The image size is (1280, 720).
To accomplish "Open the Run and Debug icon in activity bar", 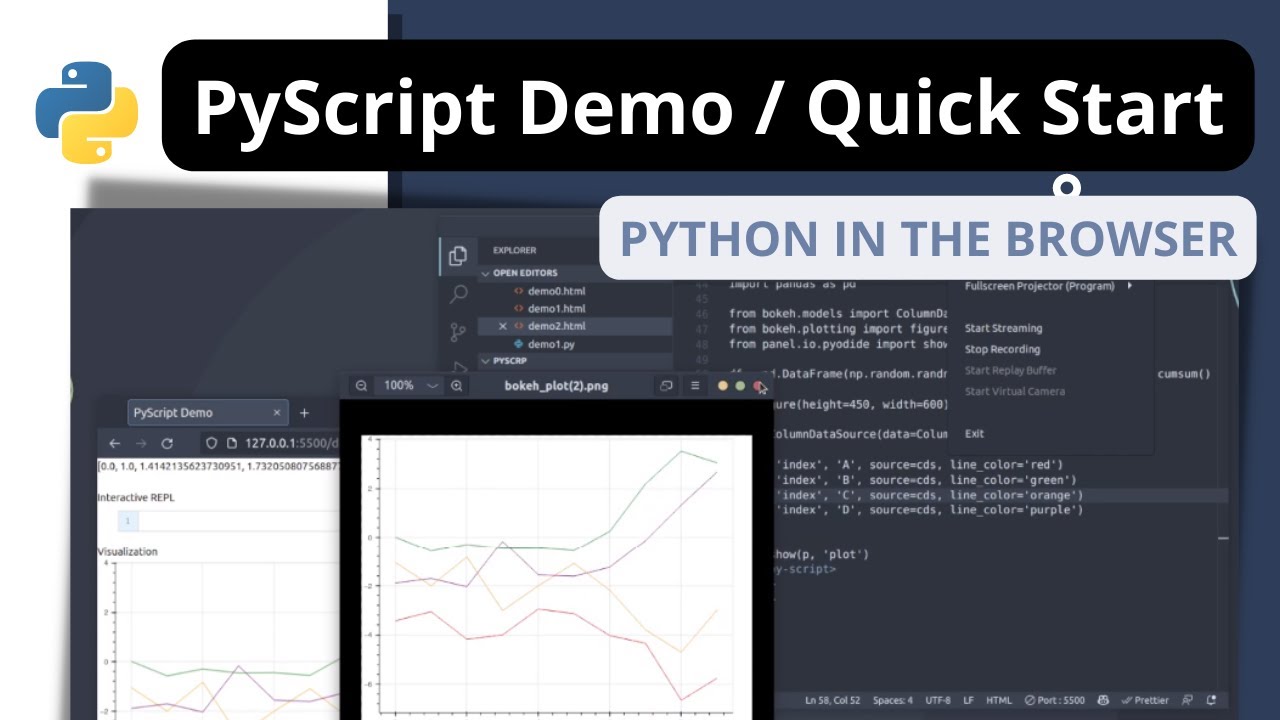I will 460,366.
